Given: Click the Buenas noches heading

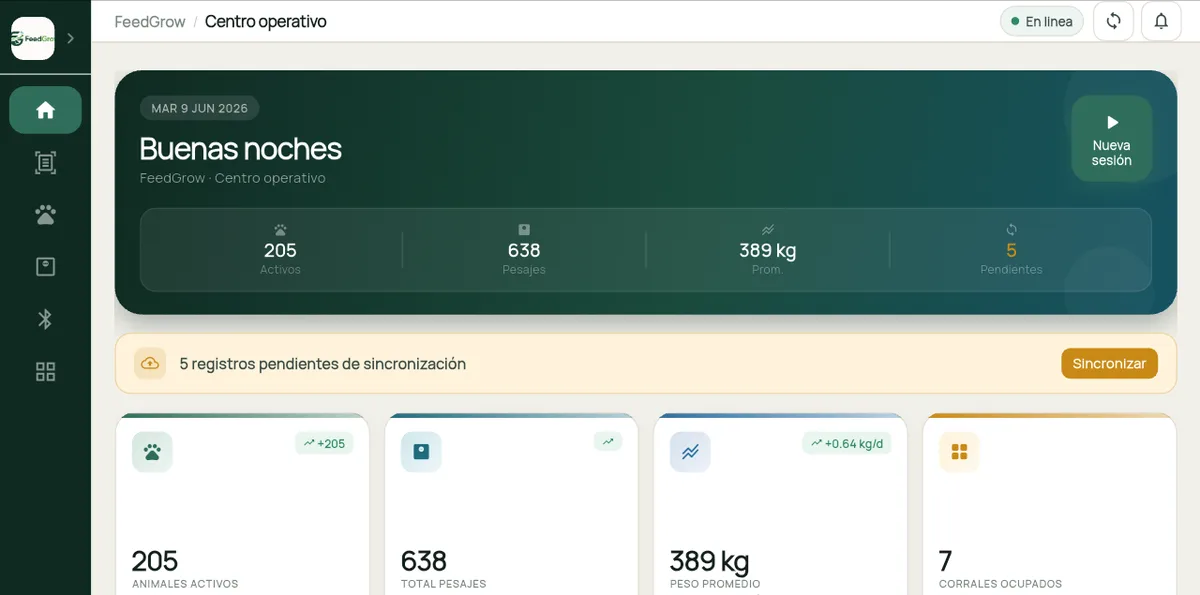Looking at the screenshot, I should click(x=240, y=148).
